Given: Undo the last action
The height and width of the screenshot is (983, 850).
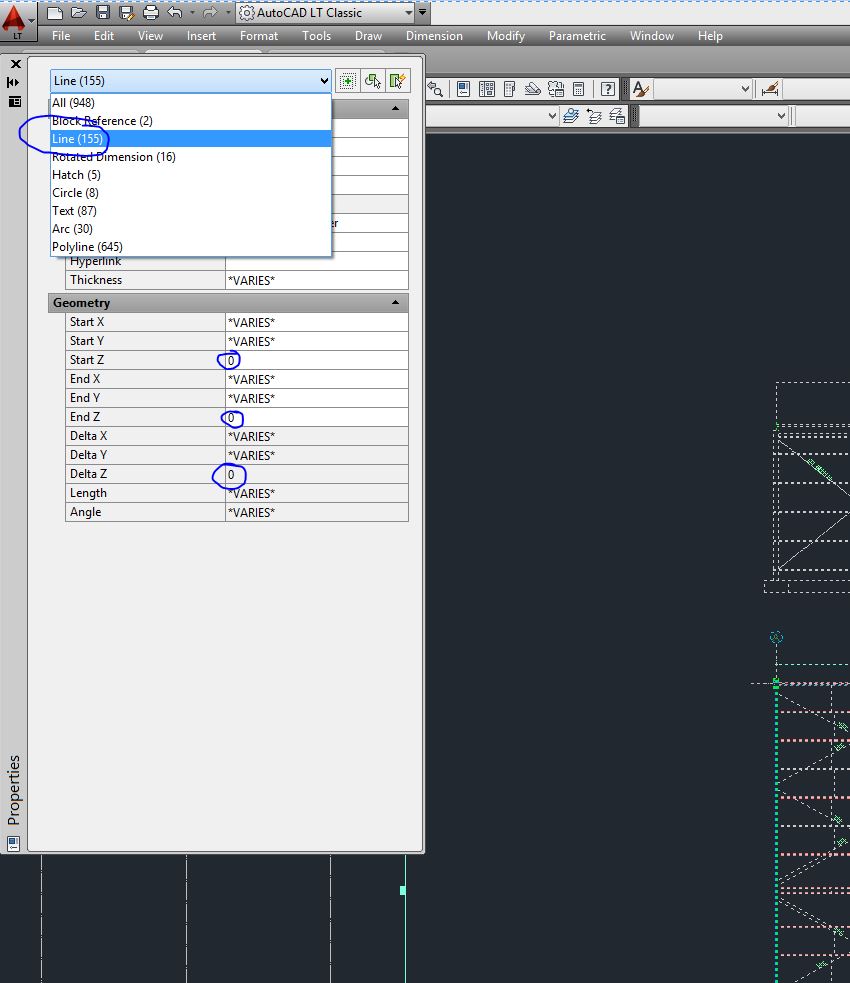Looking at the screenshot, I should point(175,13).
